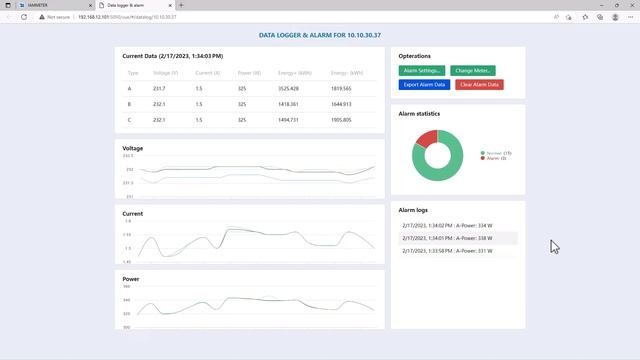Image resolution: width=640 pixels, height=360 pixels.
Task: Open the Favorites list icon
Action: (585, 17)
